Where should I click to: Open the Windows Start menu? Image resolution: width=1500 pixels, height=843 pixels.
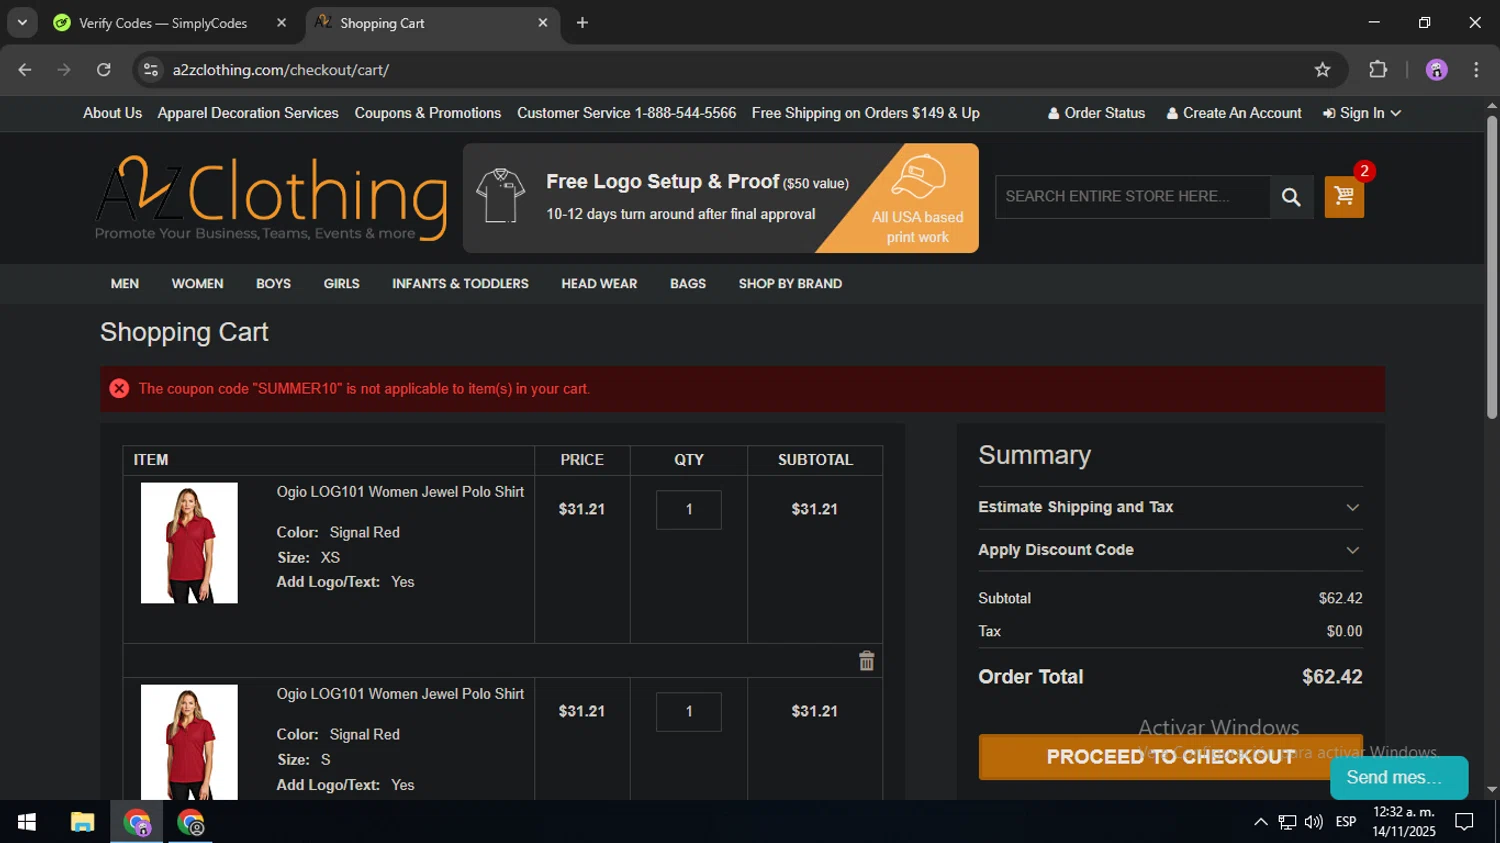(27, 822)
